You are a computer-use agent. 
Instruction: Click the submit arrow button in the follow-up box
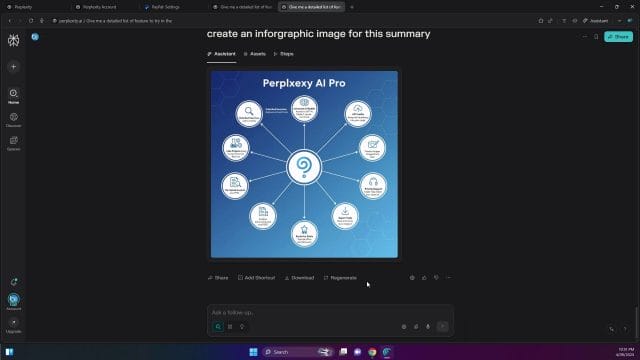click(442, 326)
